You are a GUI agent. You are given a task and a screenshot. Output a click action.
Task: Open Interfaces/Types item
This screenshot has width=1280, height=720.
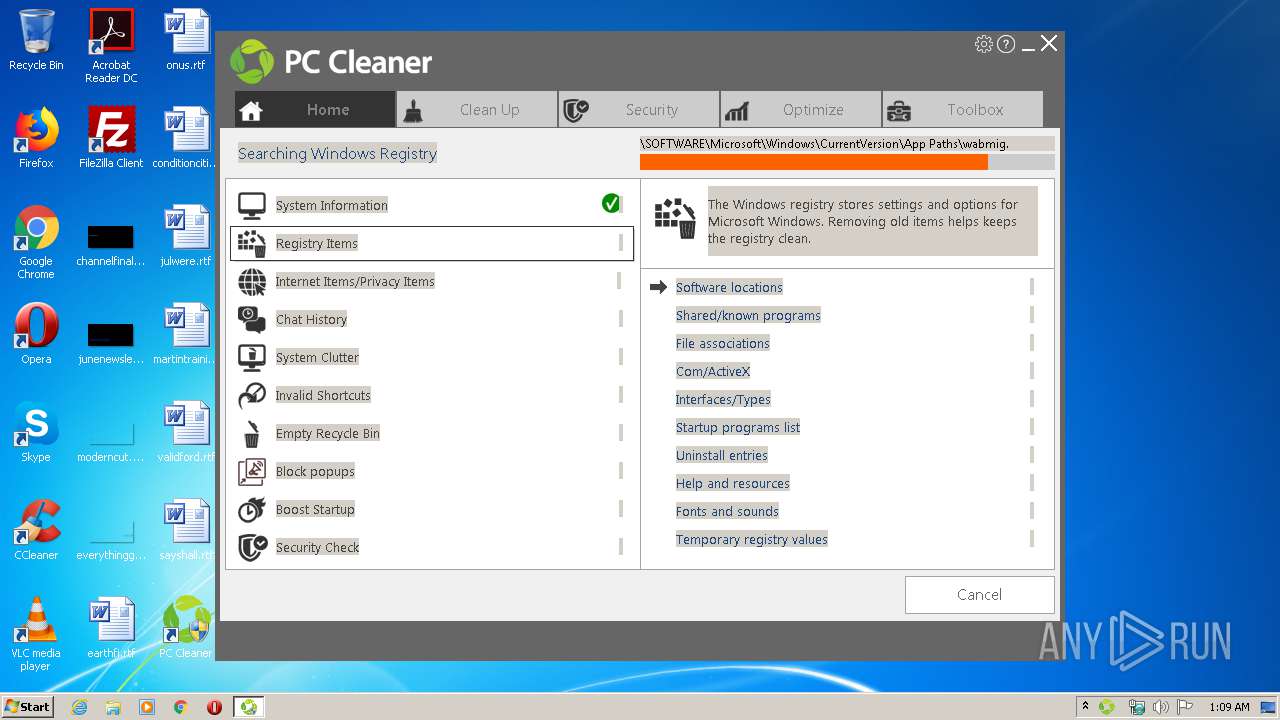coord(723,399)
